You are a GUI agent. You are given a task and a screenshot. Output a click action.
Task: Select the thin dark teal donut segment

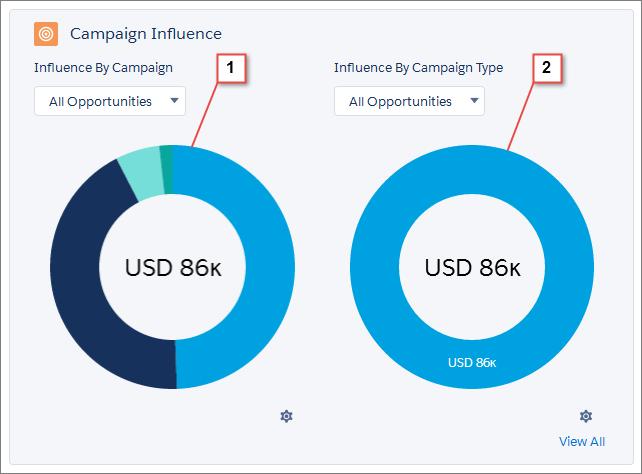pyautogui.click(x=166, y=169)
